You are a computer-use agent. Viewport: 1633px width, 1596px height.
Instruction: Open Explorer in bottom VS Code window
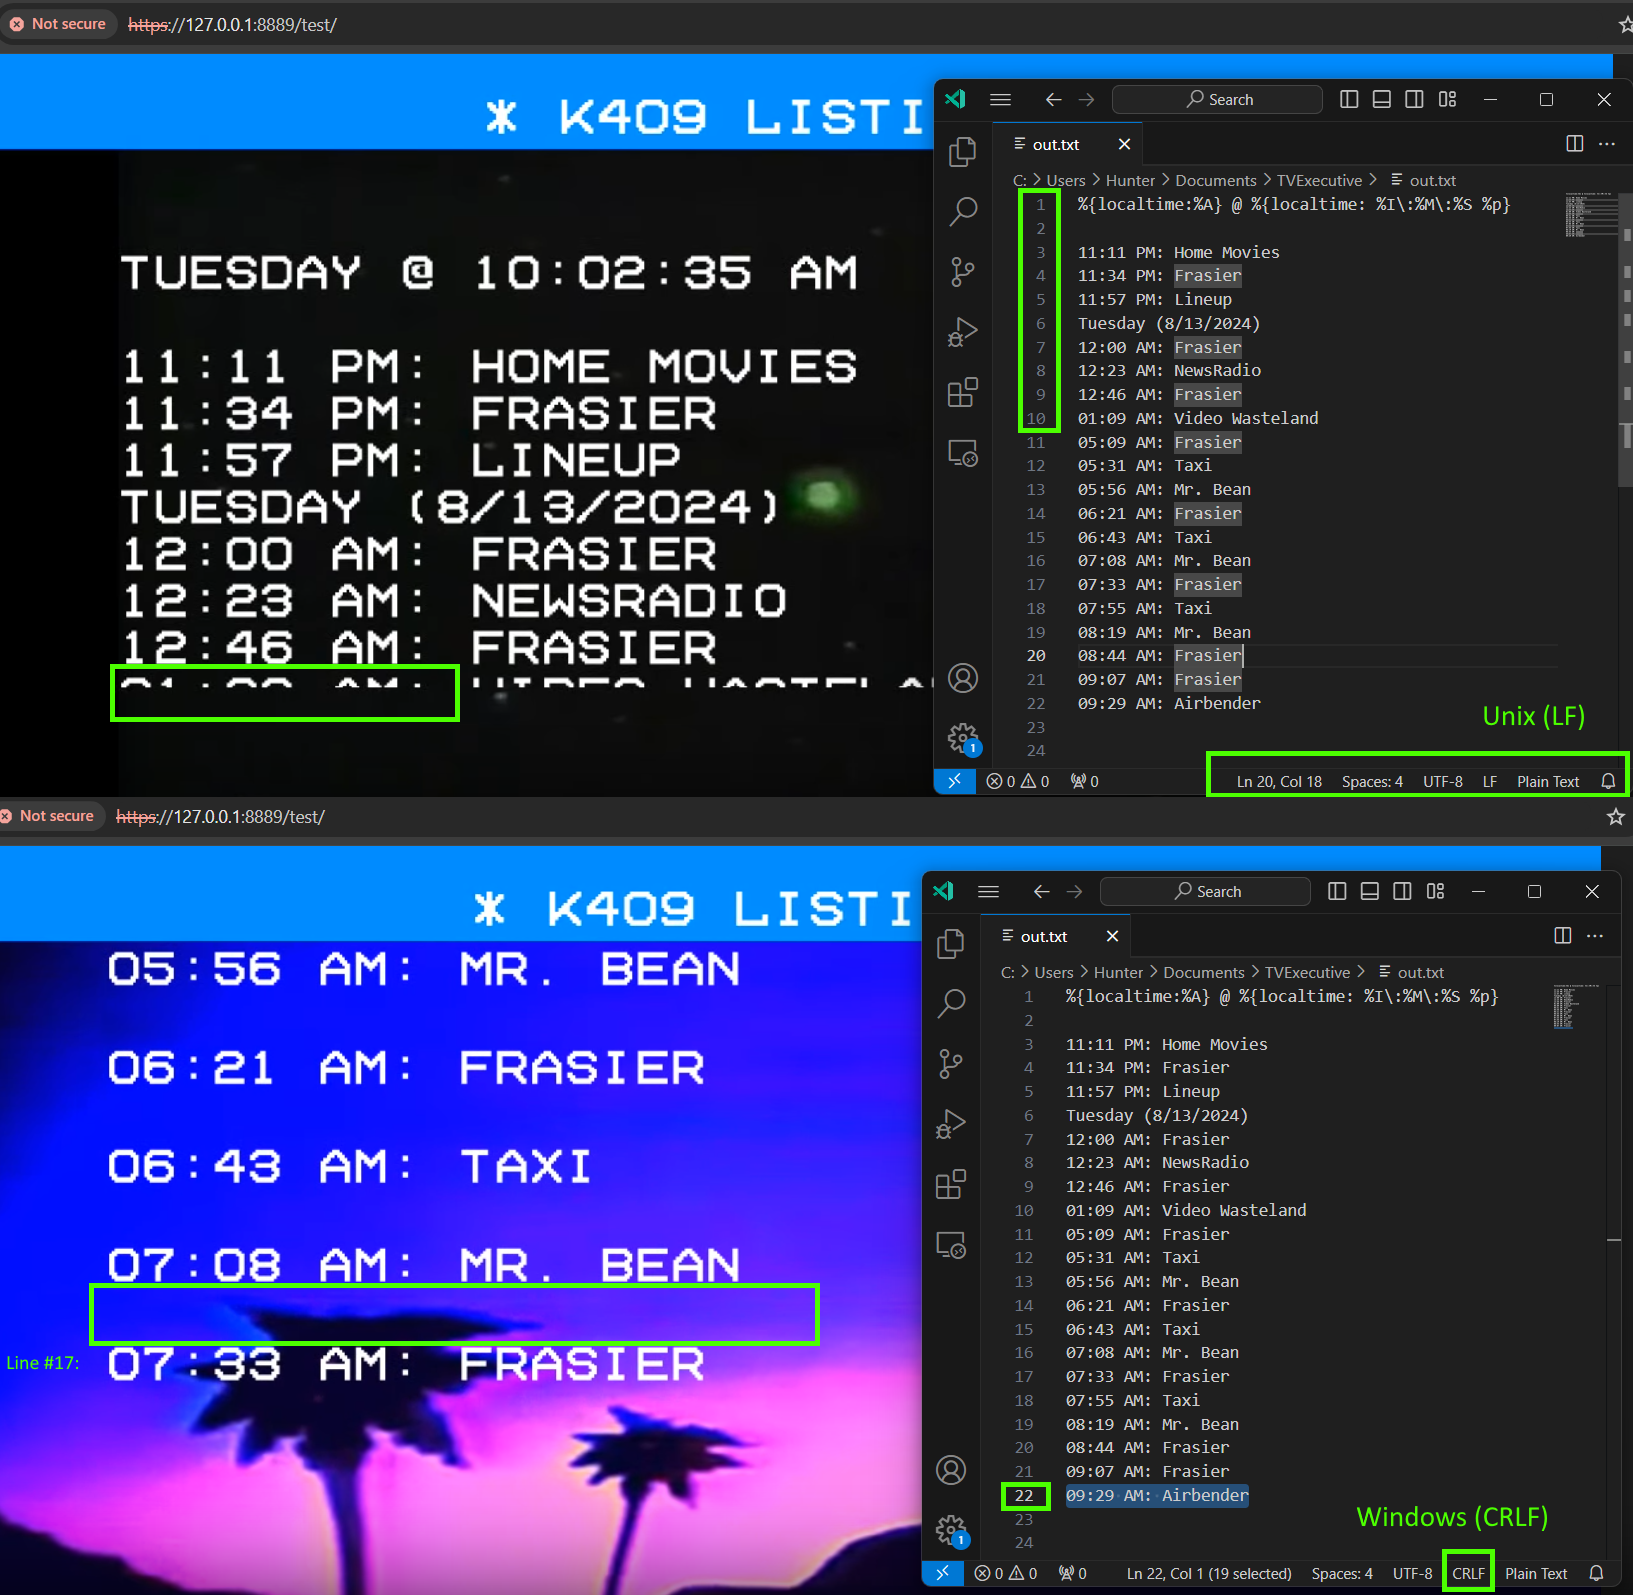[x=950, y=943]
